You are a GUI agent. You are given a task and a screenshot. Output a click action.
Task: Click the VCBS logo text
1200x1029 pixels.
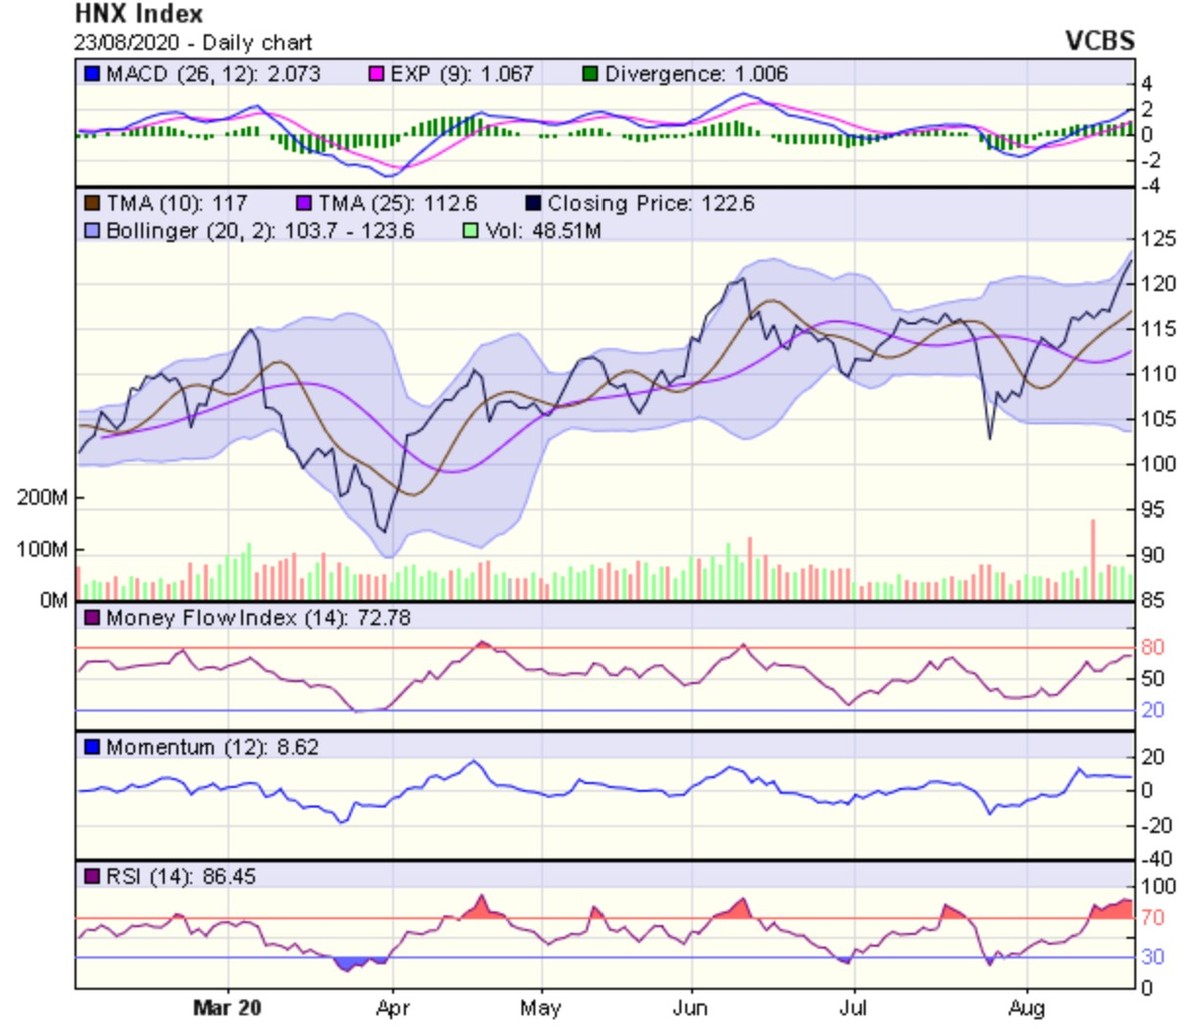coord(1100,41)
